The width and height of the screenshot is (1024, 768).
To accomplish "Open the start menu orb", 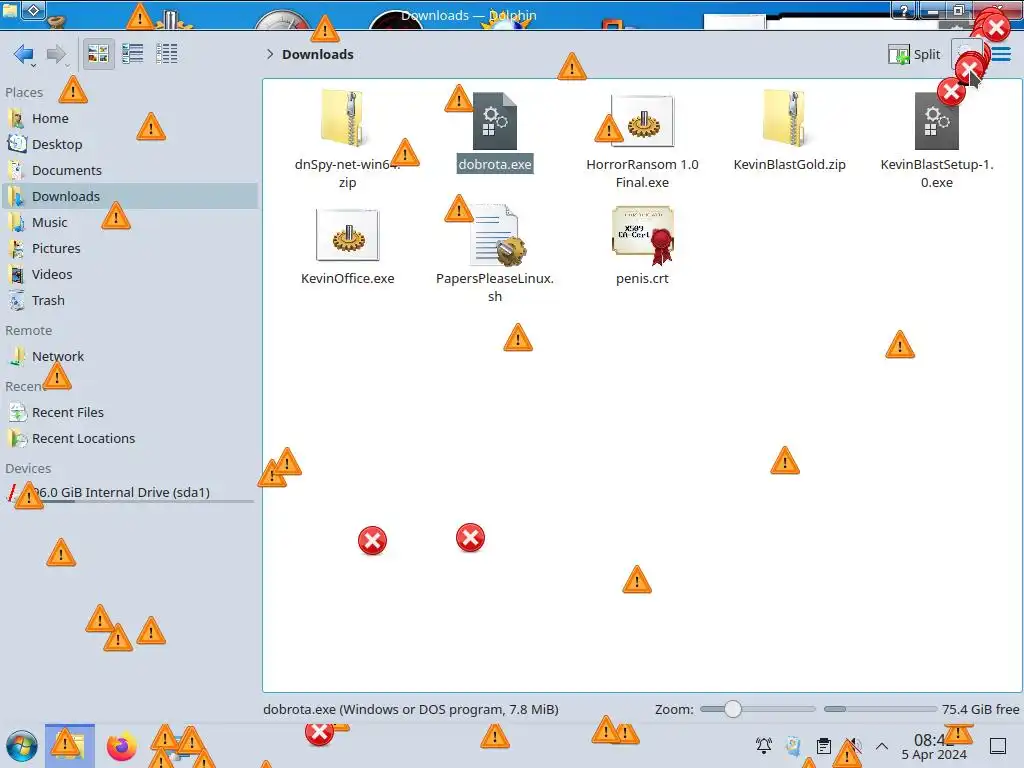I will coord(22,746).
